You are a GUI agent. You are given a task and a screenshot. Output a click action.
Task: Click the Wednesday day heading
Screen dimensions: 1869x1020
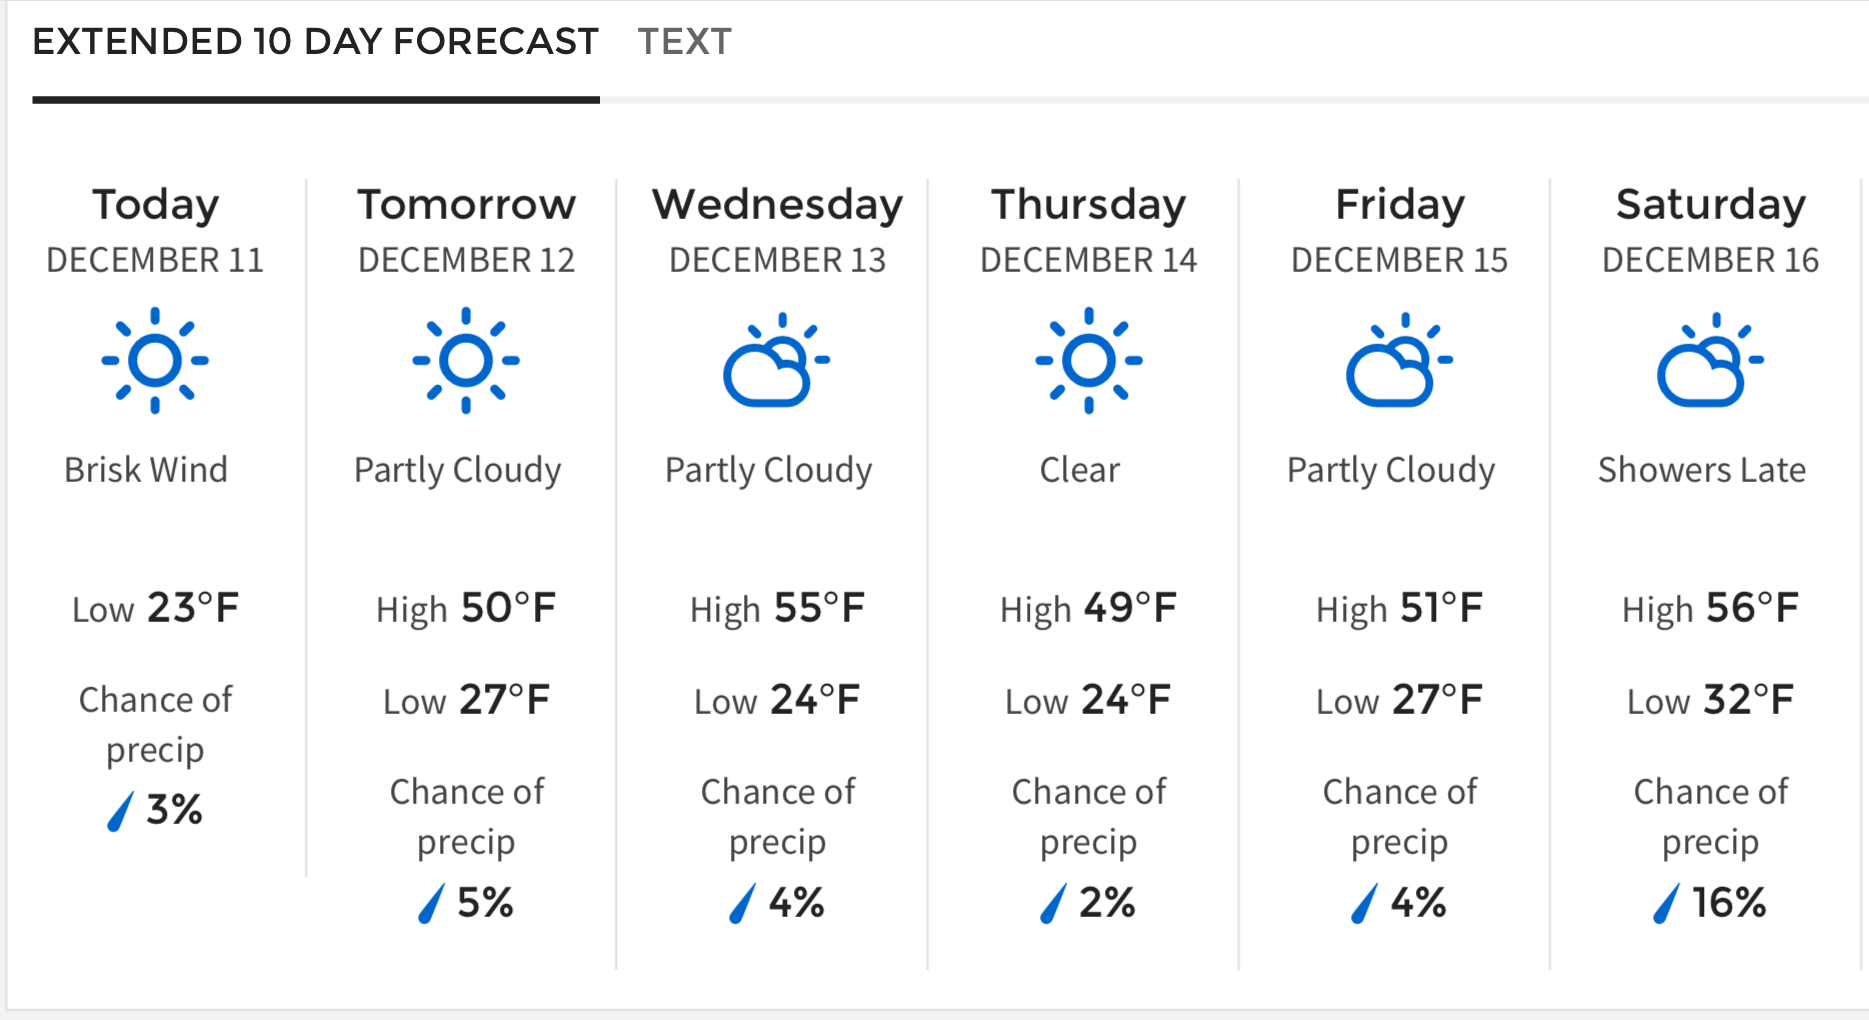tap(777, 205)
